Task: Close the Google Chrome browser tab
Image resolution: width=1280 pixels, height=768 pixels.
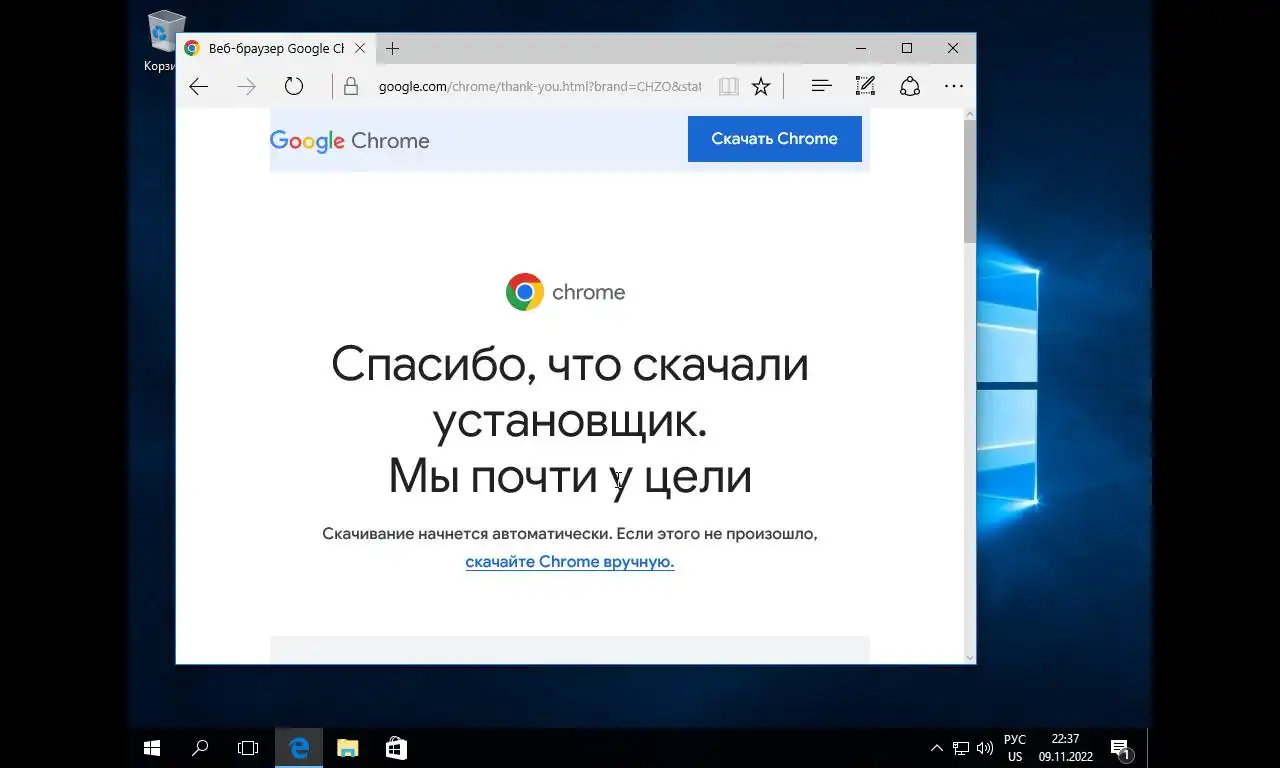Action: click(360, 48)
